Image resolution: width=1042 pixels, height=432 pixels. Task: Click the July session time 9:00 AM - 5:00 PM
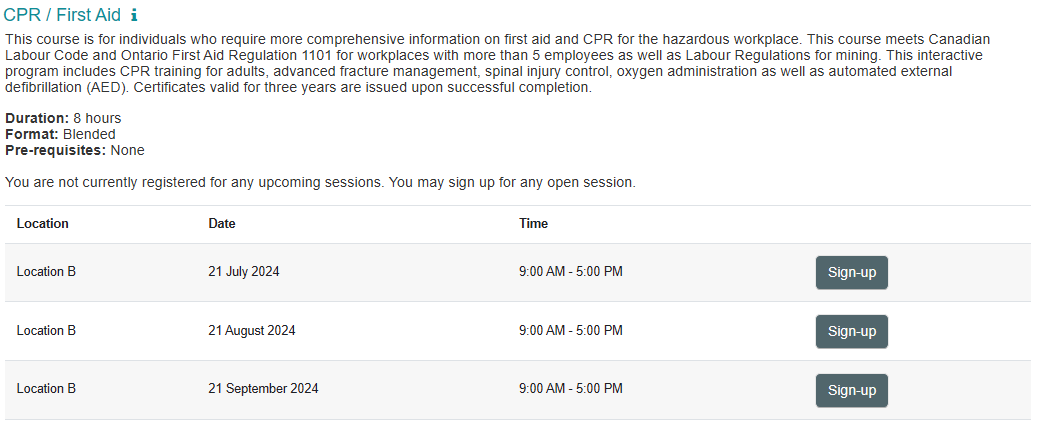tap(570, 272)
